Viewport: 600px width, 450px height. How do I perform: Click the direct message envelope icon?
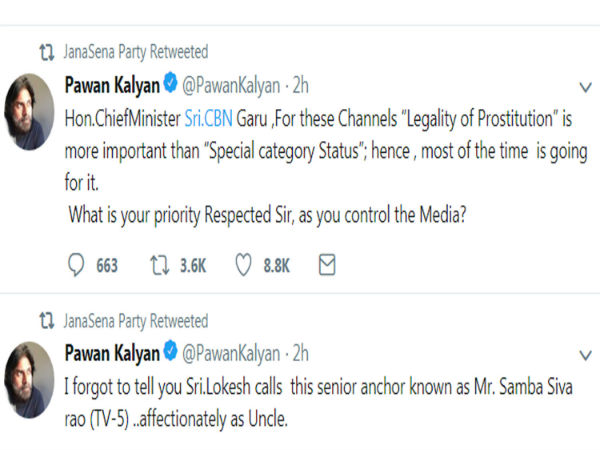tap(326, 265)
